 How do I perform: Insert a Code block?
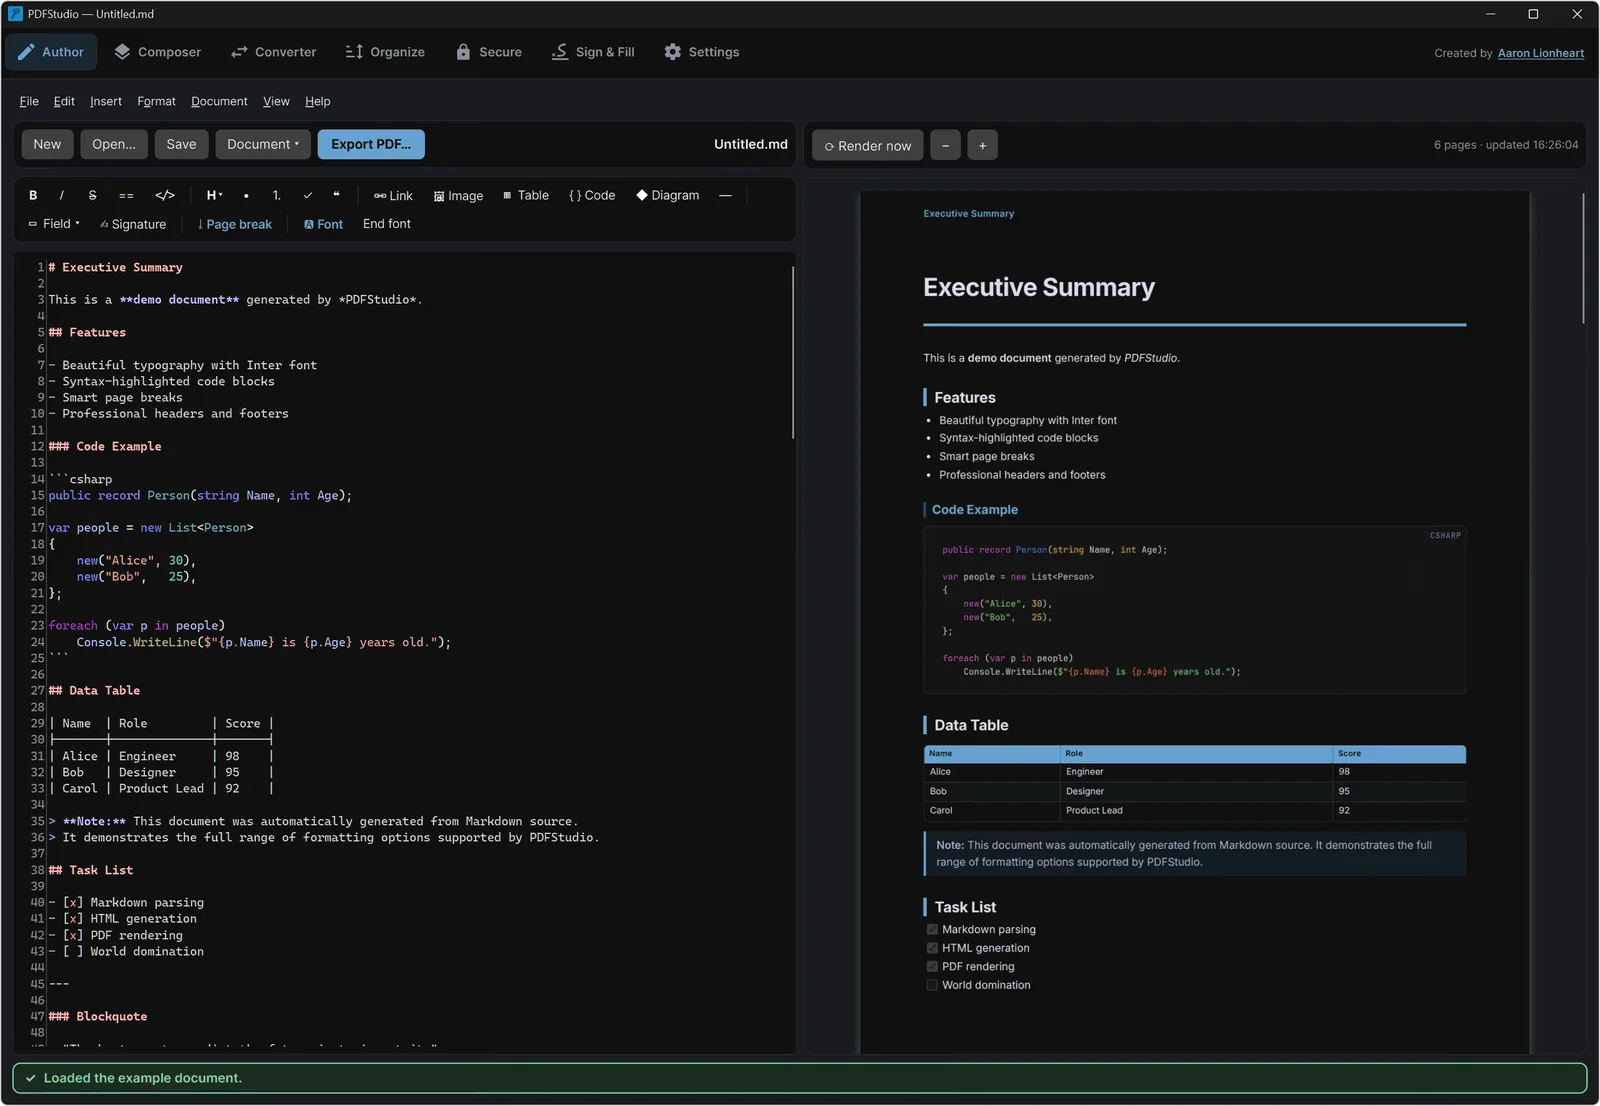592,196
